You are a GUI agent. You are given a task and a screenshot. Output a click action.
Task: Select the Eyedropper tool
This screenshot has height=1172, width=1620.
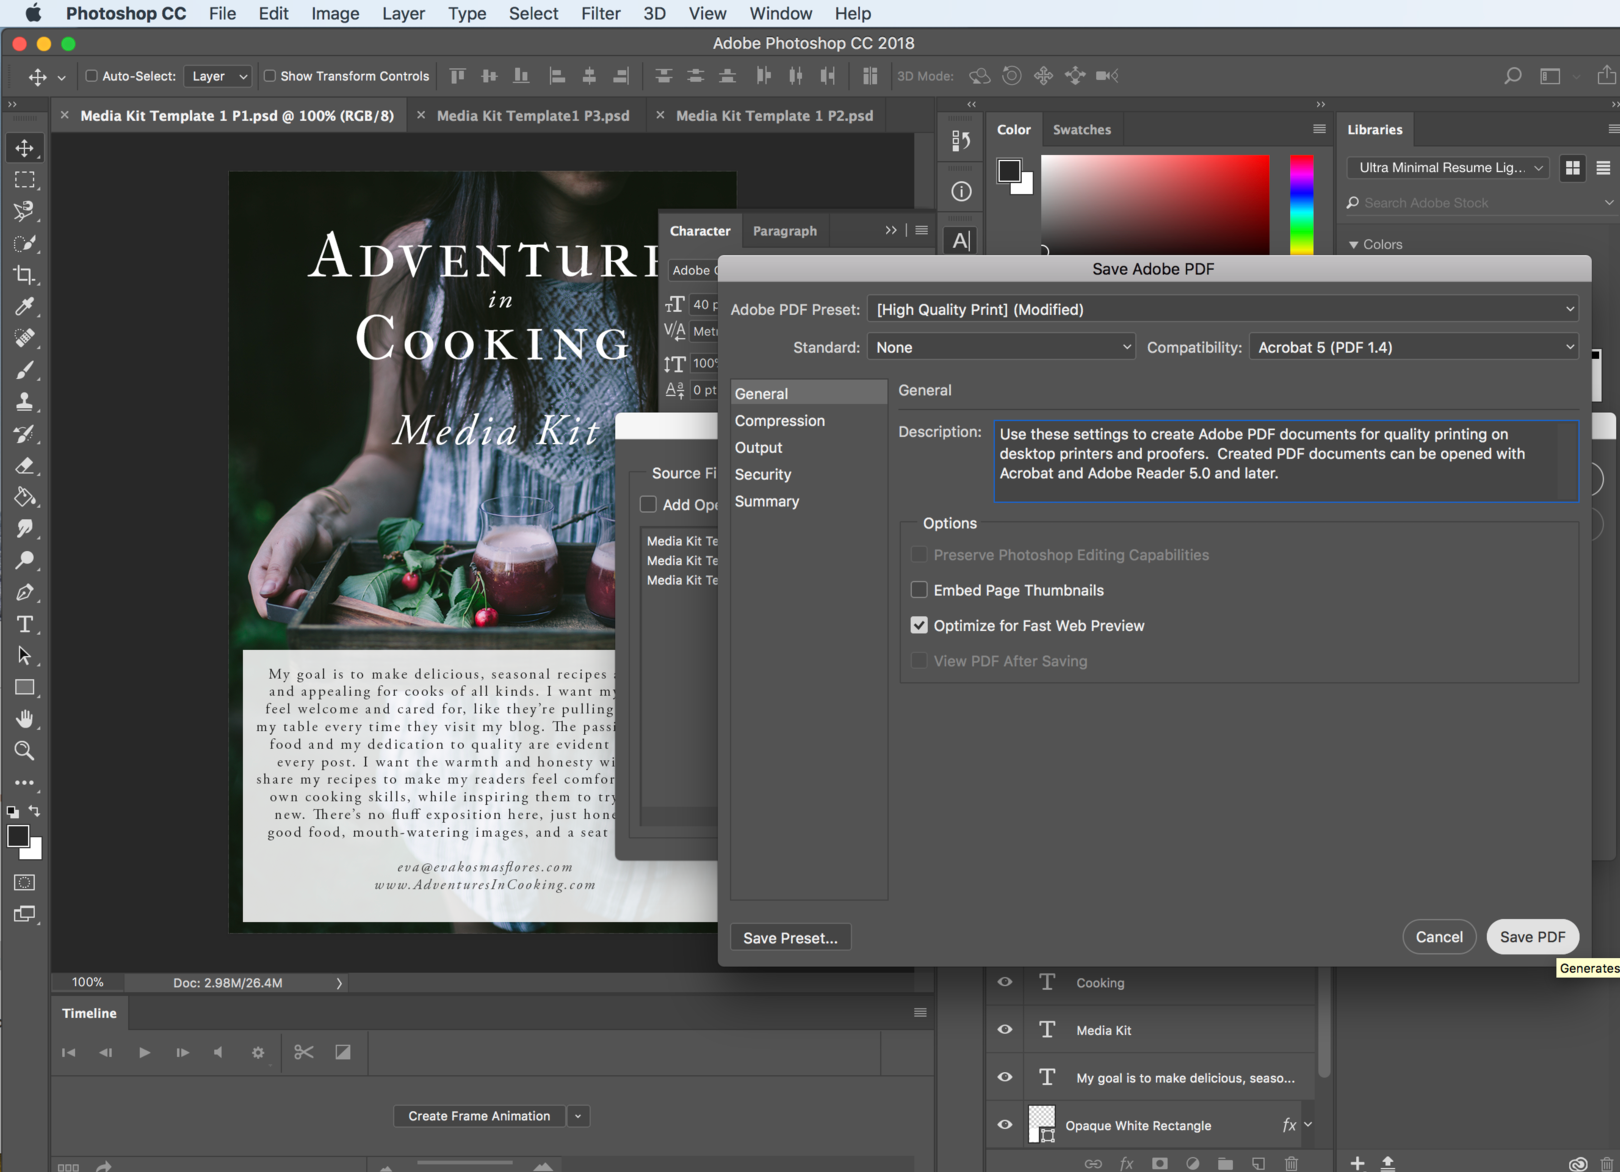[x=25, y=306]
